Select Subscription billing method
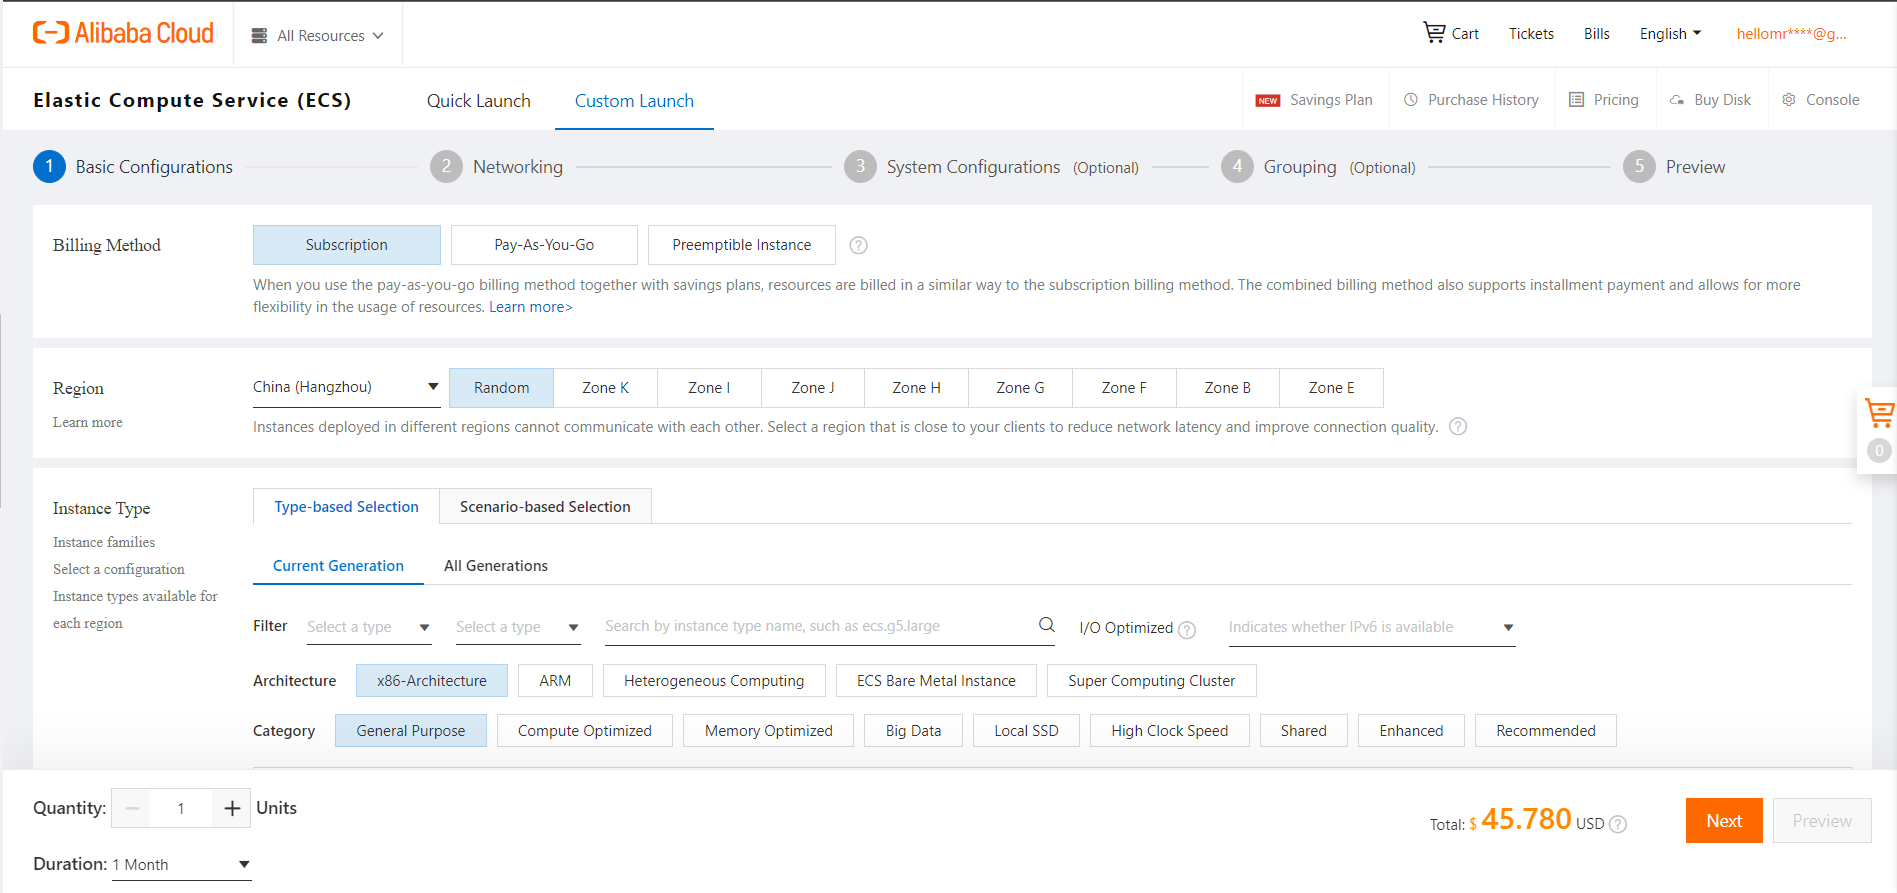The width and height of the screenshot is (1897, 893). [x=346, y=245]
